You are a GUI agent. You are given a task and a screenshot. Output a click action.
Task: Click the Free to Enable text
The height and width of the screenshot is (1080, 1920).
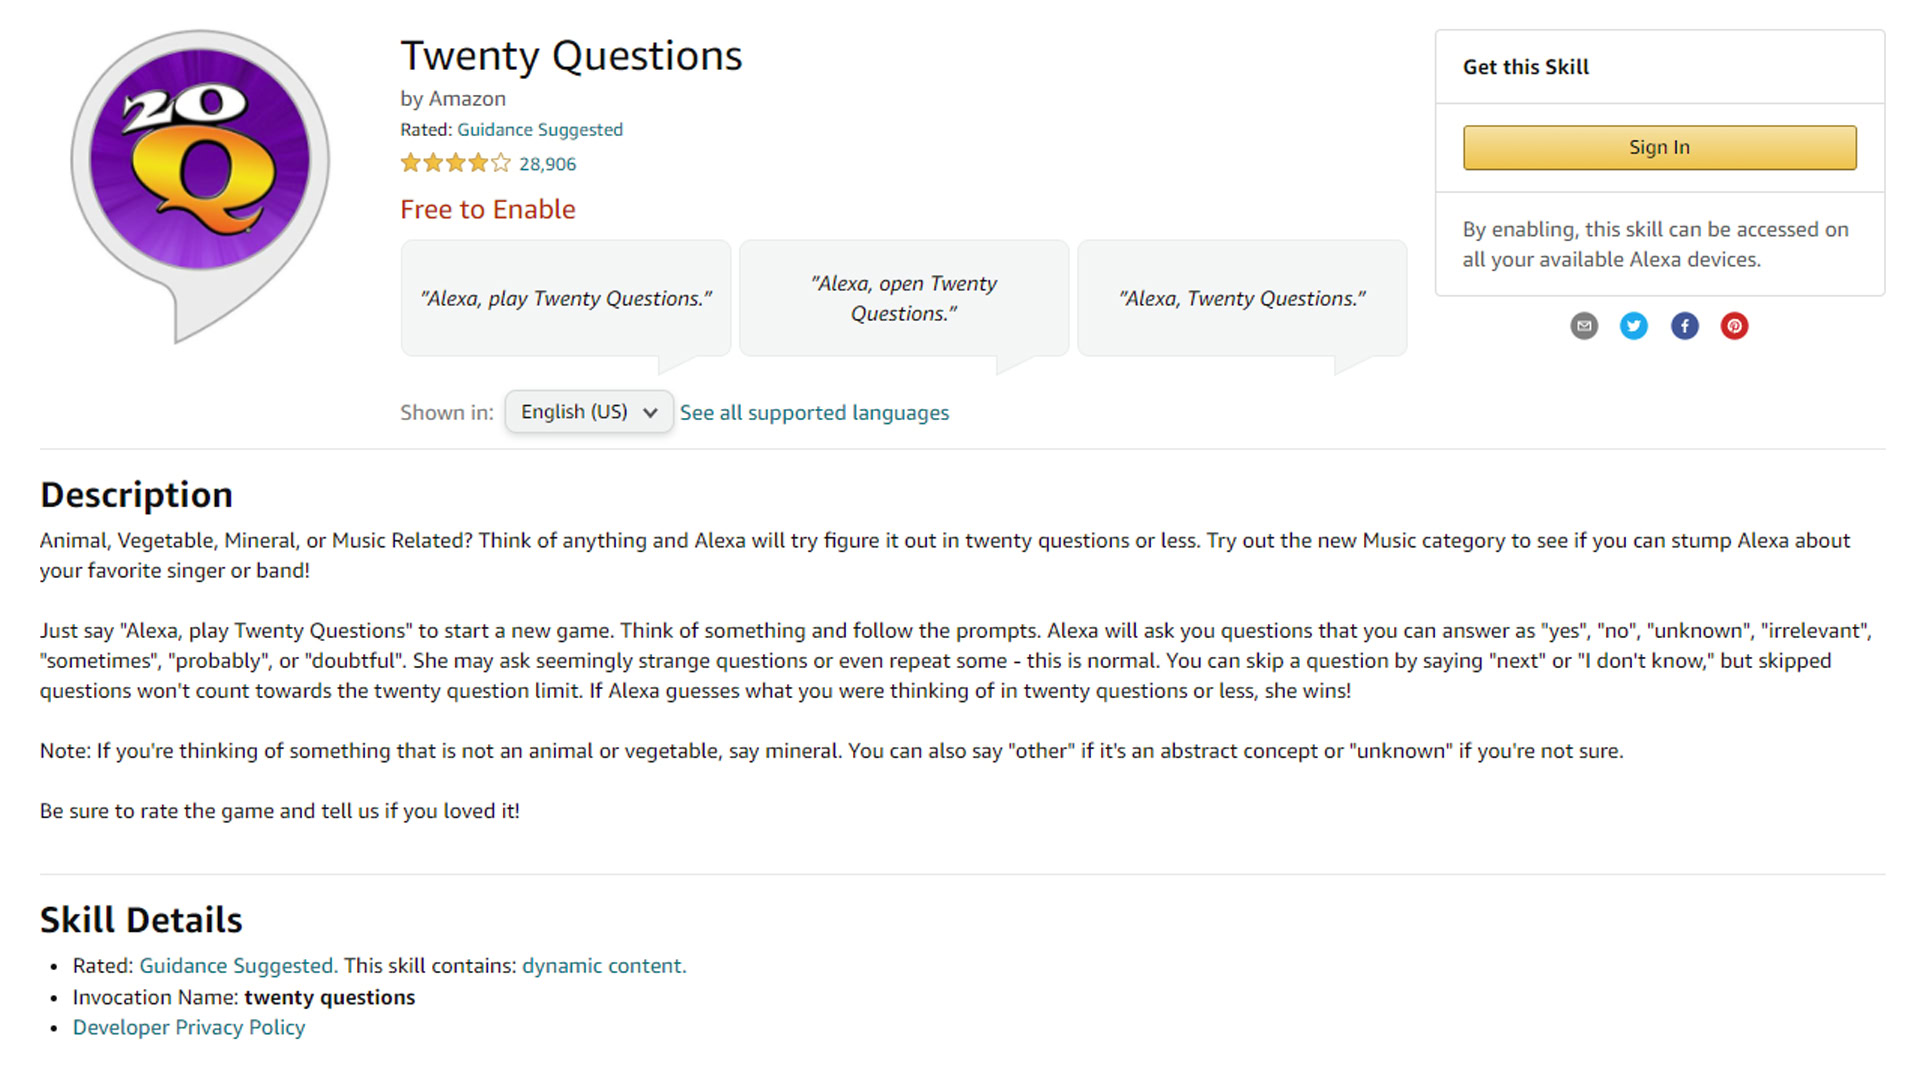coord(488,209)
